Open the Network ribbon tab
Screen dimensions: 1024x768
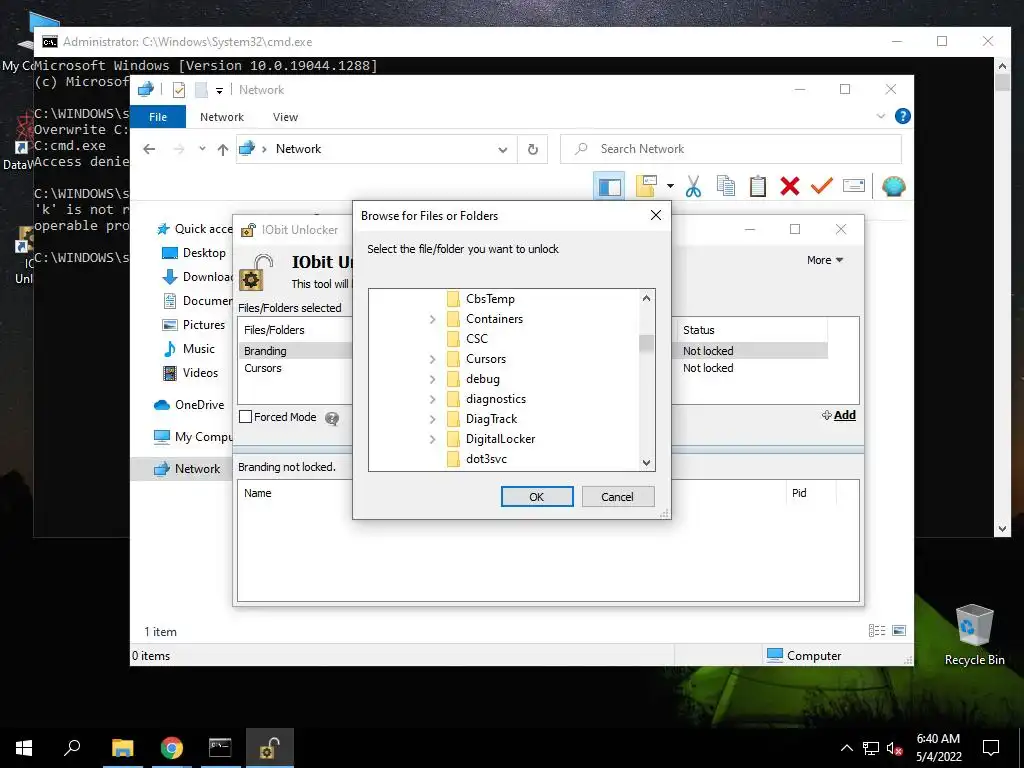(221, 117)
